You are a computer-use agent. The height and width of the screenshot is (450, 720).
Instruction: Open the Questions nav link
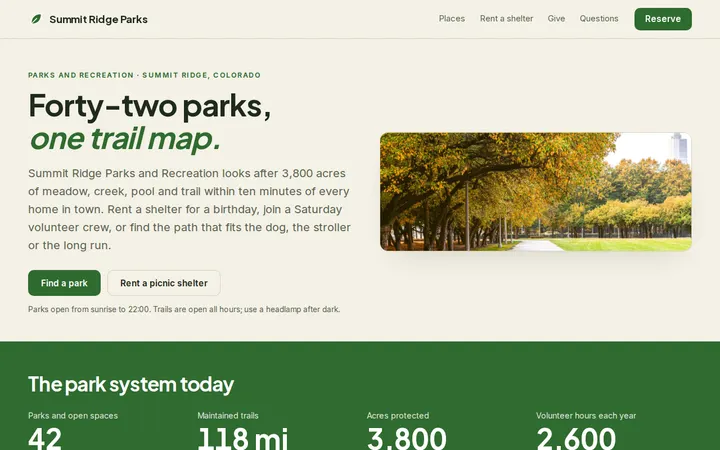pyautogui.click(x=599, y=19)
